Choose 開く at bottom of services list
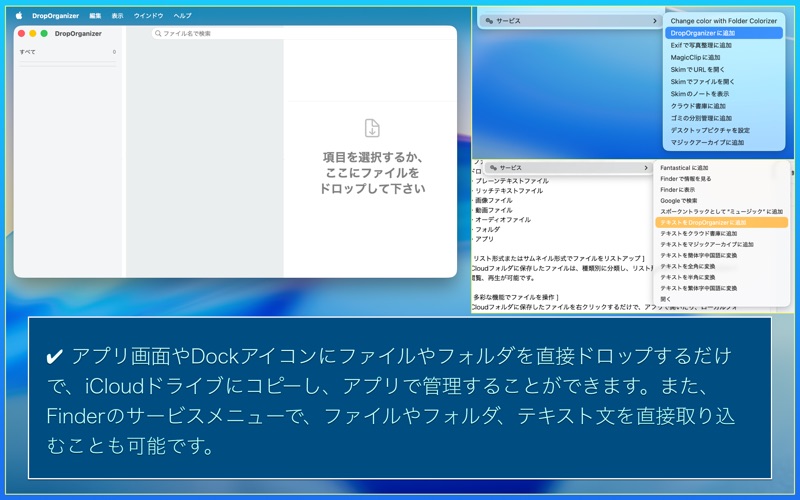 click(721, 299)
